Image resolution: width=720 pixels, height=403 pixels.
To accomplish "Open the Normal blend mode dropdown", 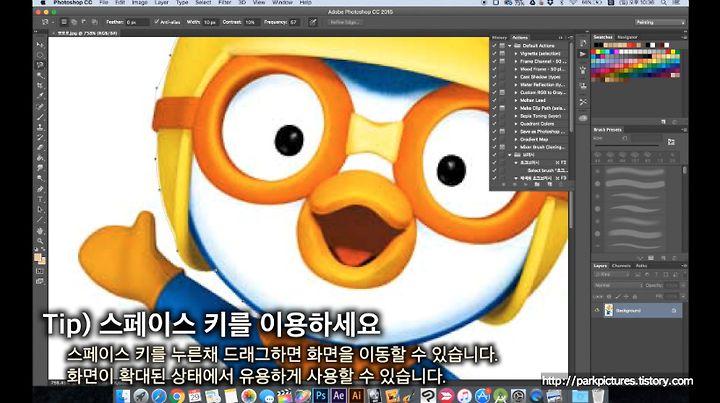I will click(x=617, y=285).
